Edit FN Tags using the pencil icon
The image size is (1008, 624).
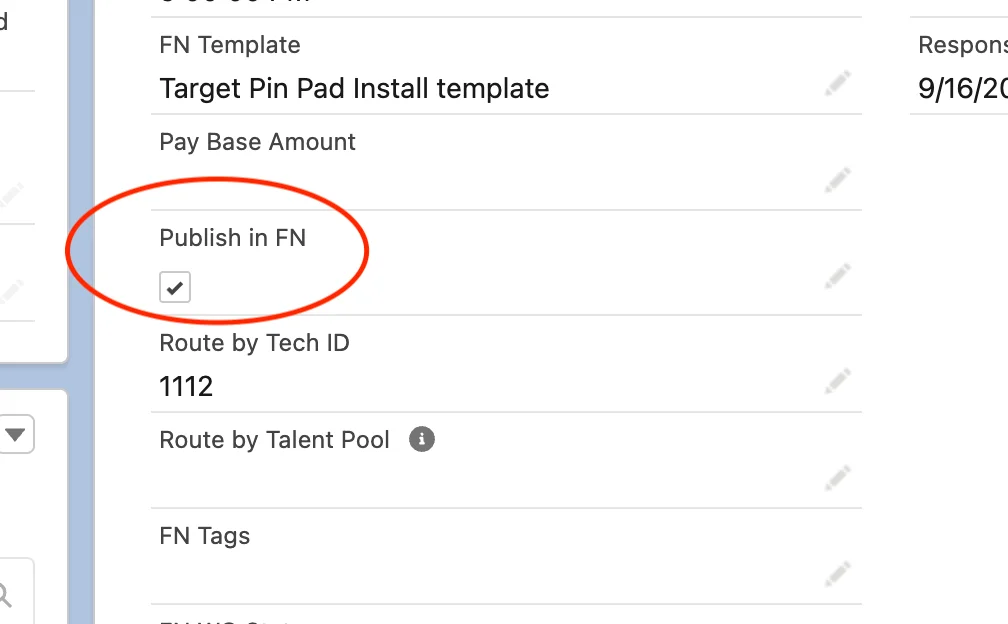click(837, 574)
